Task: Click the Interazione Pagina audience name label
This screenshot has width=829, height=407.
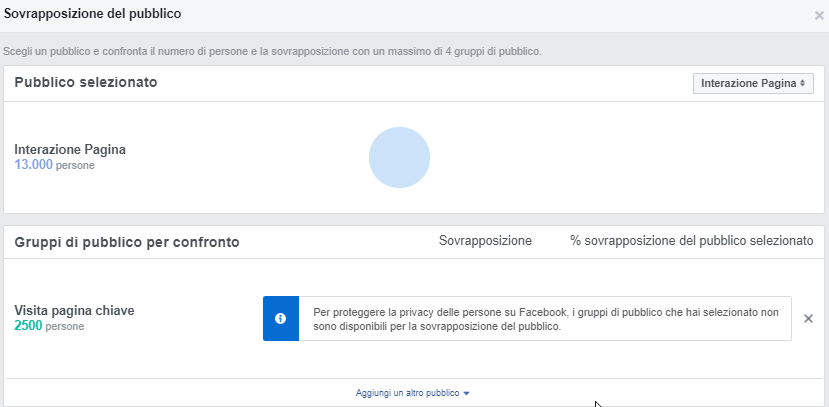Action: click(x=70, y=149)
